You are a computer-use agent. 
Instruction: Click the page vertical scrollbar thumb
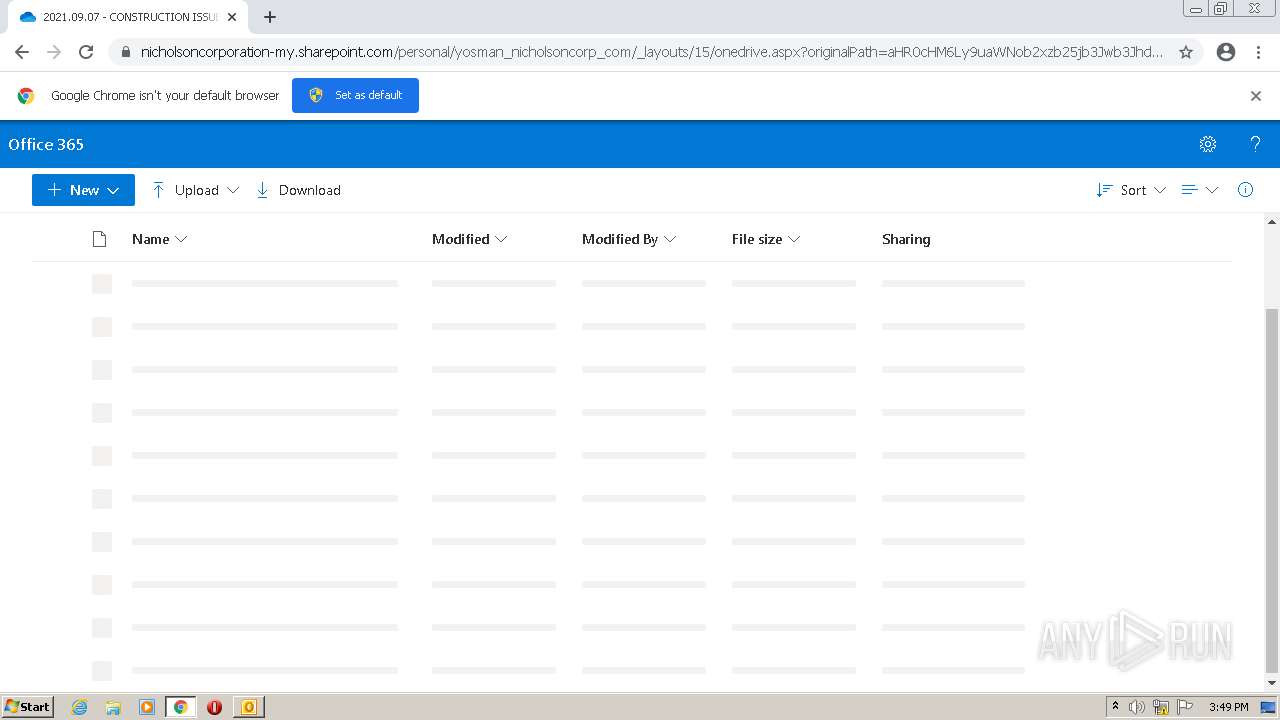point(1272,491)
